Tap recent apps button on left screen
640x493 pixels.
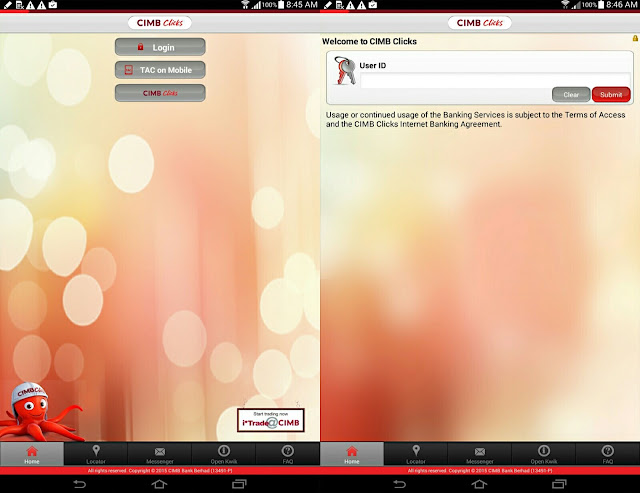(239, 484)
